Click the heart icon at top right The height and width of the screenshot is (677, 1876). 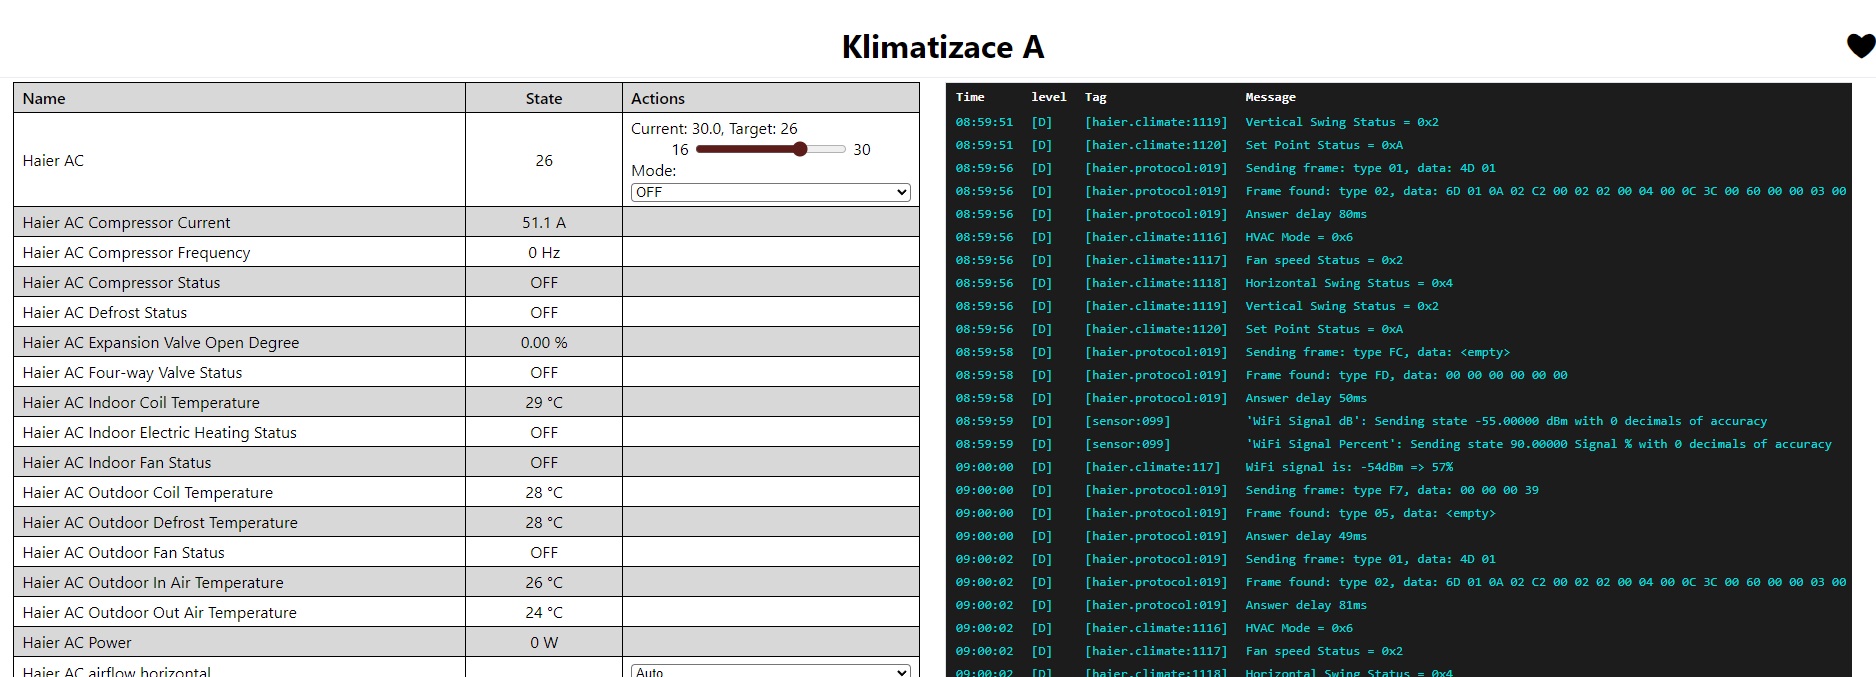pos(1860,46)
